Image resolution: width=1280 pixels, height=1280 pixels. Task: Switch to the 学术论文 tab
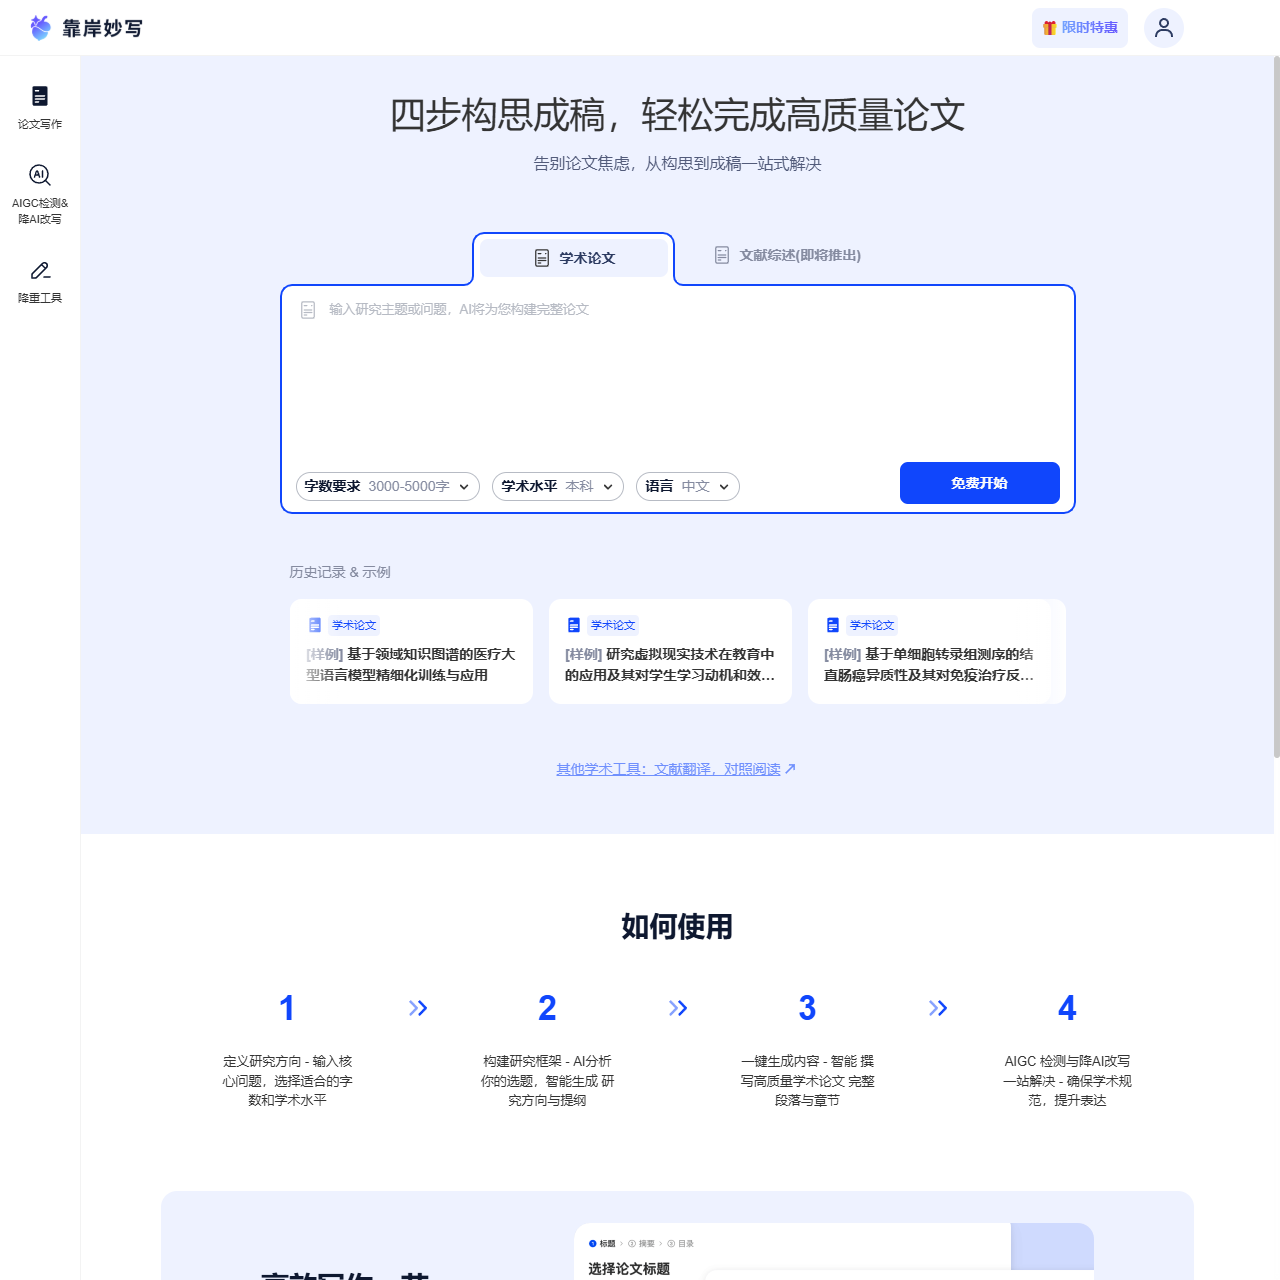(x=574, y=258)
